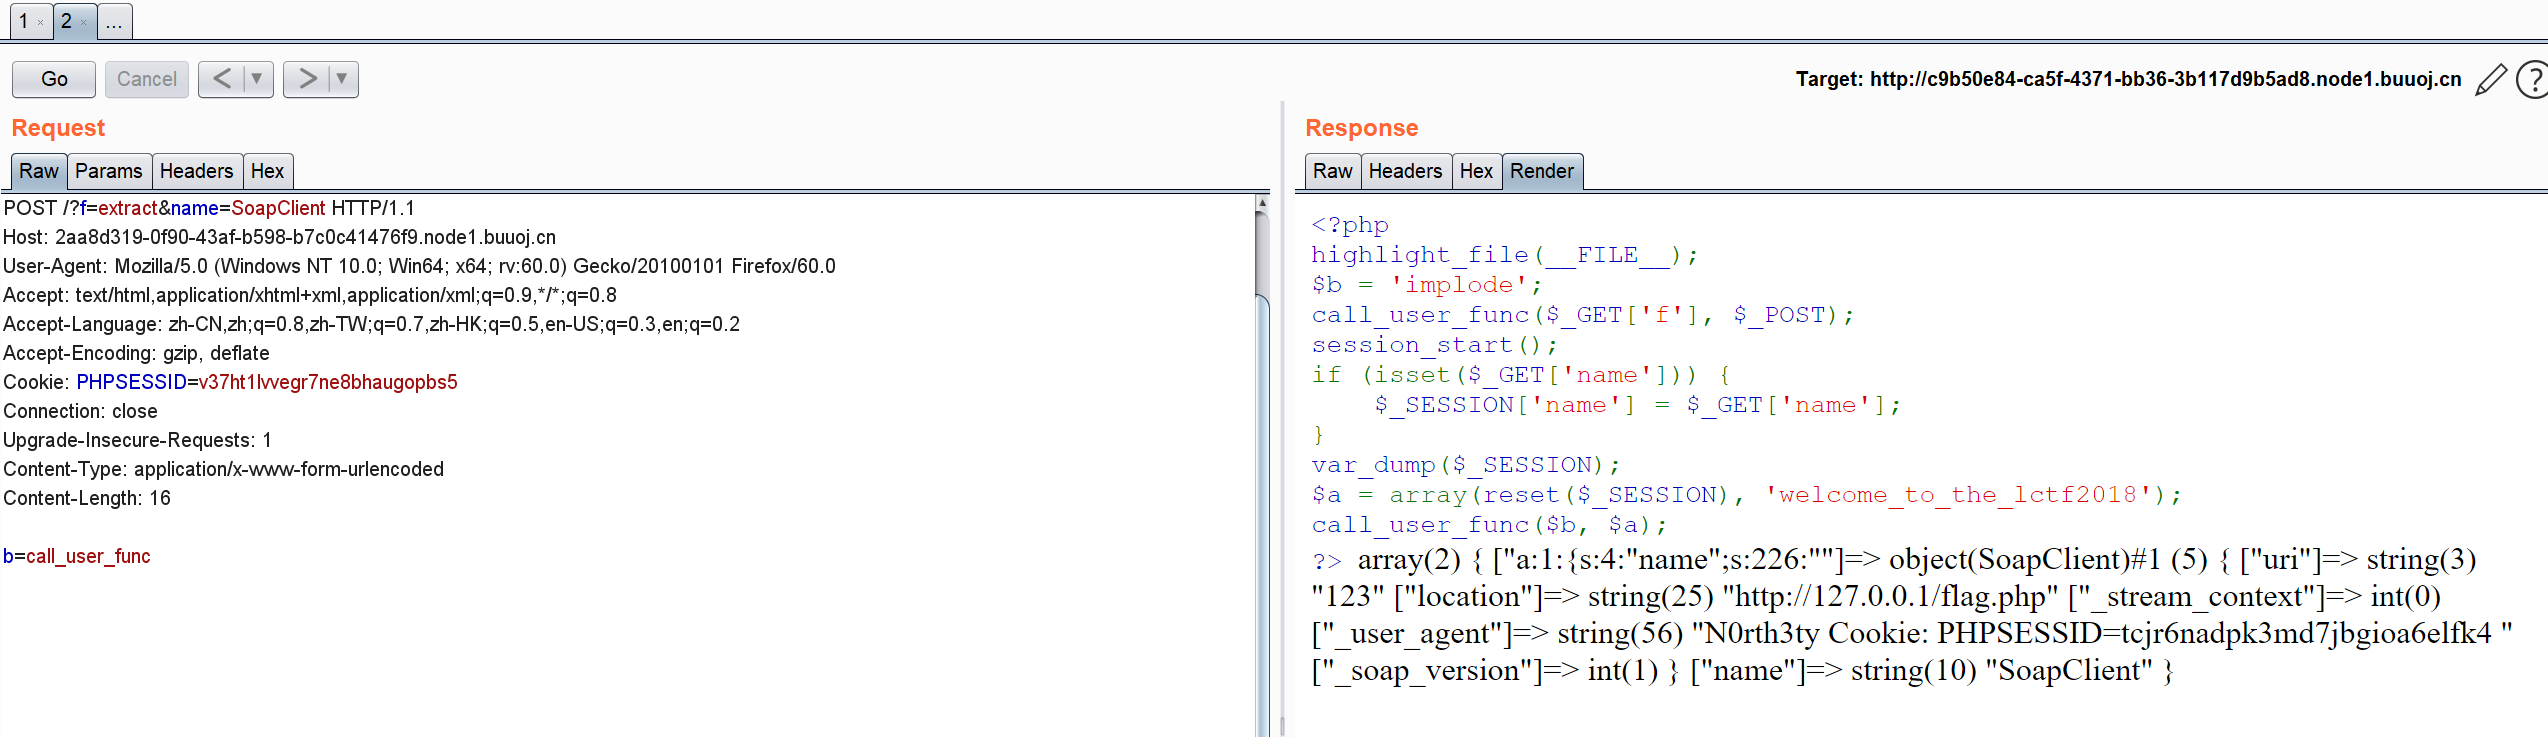Click the highlight_file(__FILE__) line

pos(1505,255)
